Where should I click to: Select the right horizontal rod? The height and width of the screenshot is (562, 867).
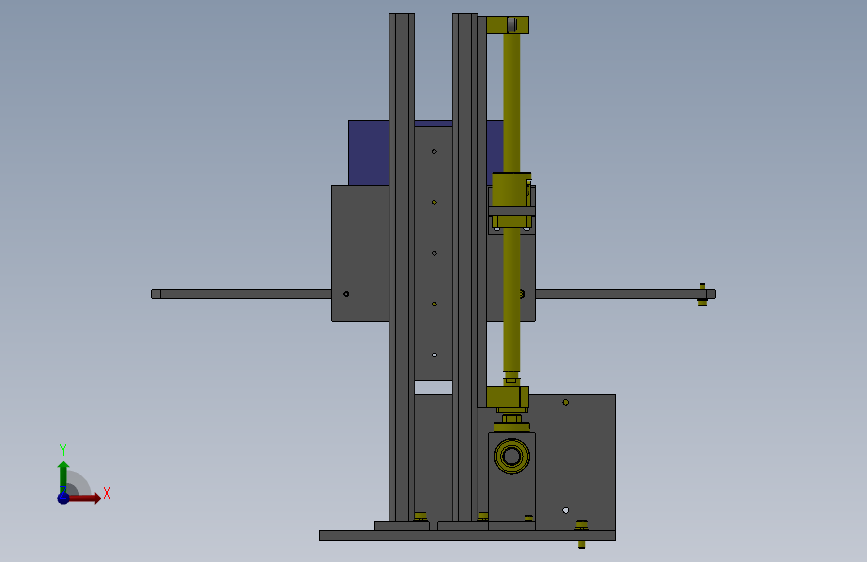[625, 294]
